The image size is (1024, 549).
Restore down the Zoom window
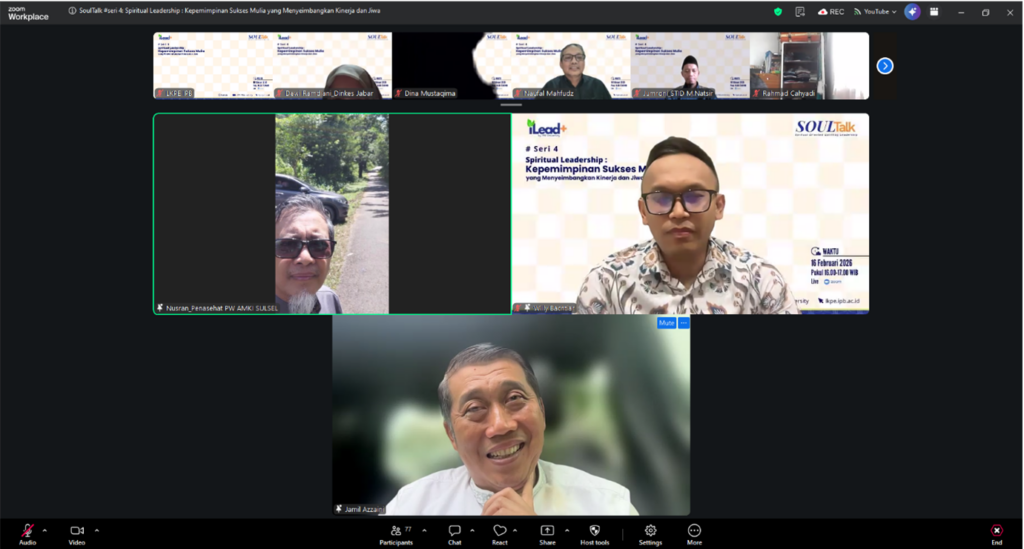985,12
